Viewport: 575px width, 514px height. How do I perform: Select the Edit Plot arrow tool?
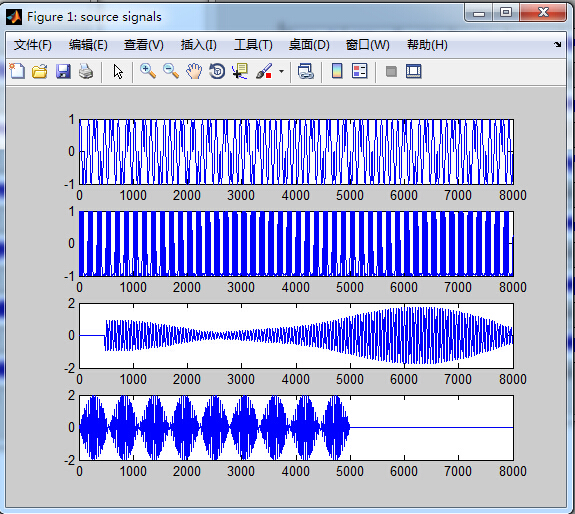118,71
